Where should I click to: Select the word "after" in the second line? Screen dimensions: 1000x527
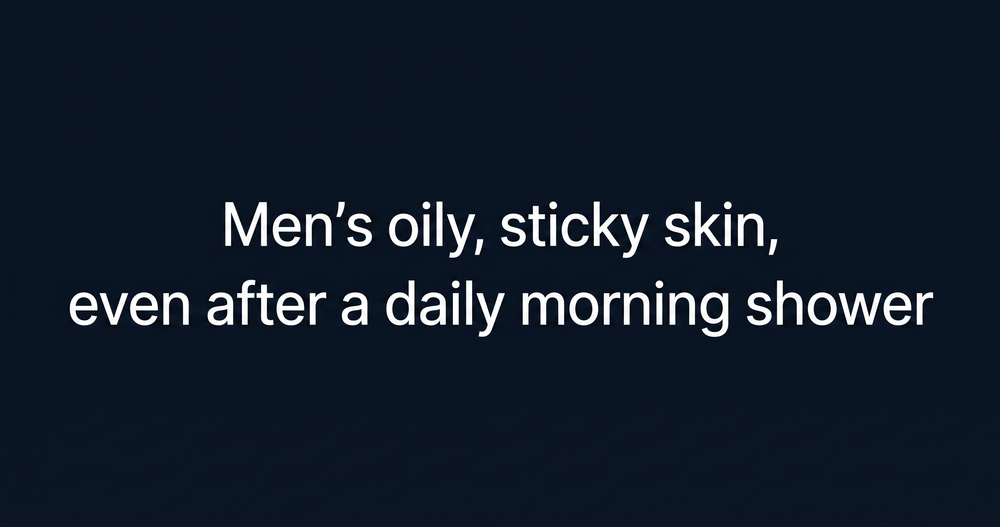(x=267, y=303)
